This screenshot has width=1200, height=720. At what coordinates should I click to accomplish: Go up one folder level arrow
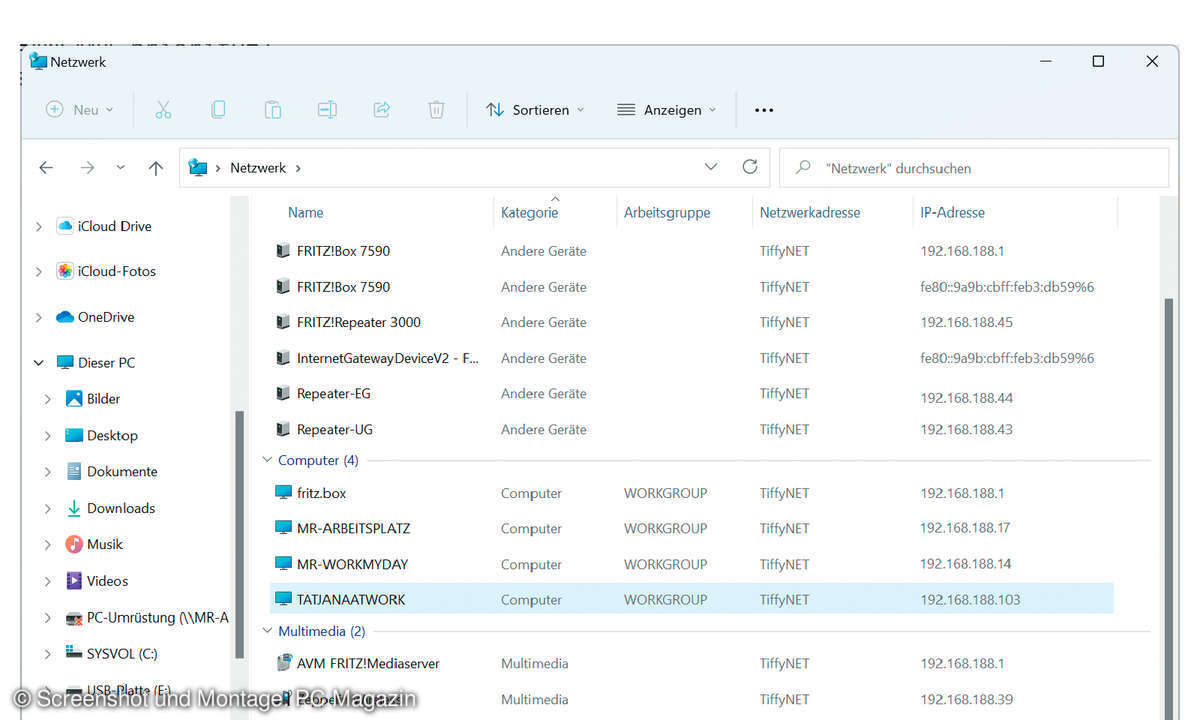click(155, 168)
